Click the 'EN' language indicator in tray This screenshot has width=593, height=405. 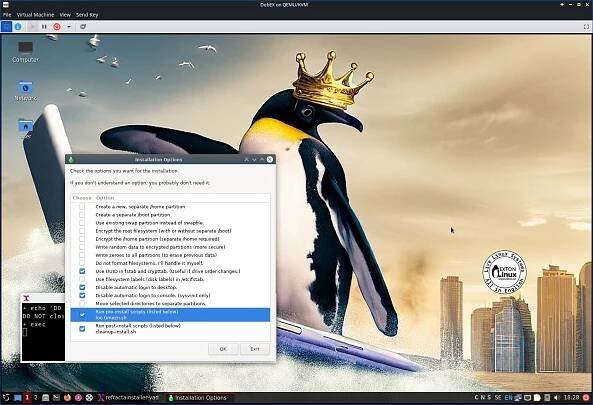click(x=508, y=397)
